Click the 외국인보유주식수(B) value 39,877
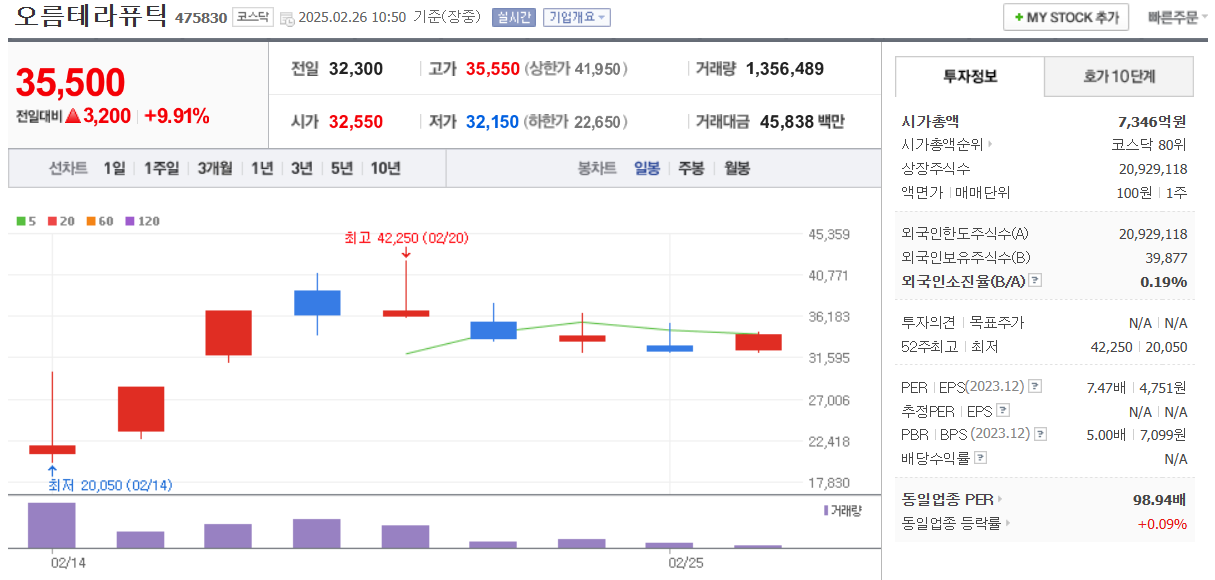This screenshot has height=580, width=1215. tap(1166, 257)
